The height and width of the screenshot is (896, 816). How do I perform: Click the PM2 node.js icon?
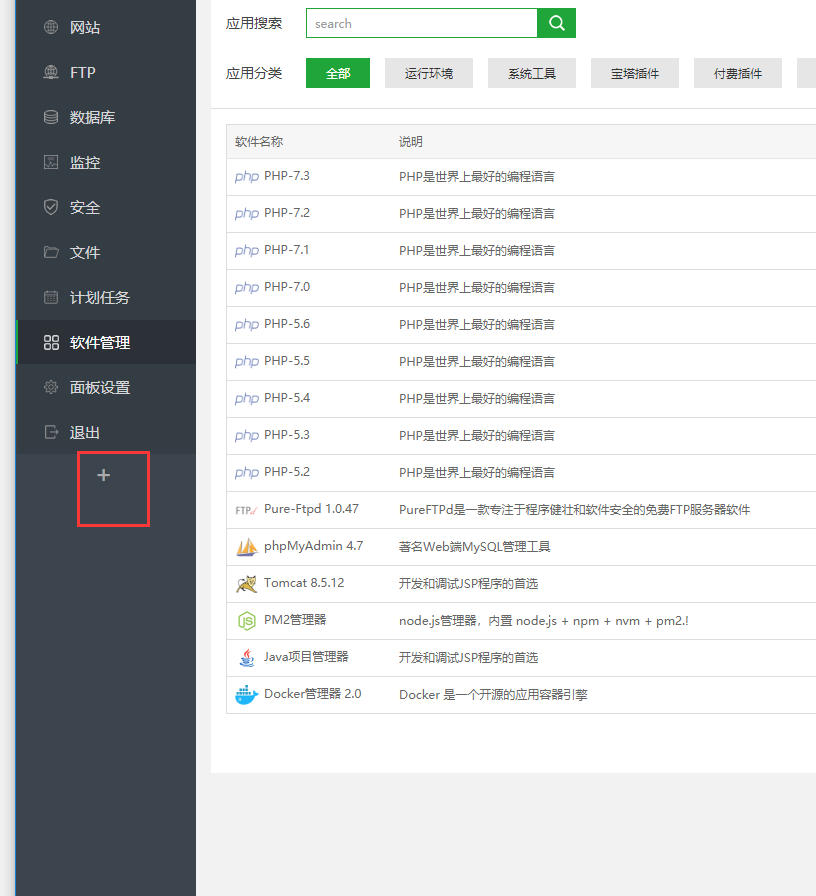pos(247,621)
